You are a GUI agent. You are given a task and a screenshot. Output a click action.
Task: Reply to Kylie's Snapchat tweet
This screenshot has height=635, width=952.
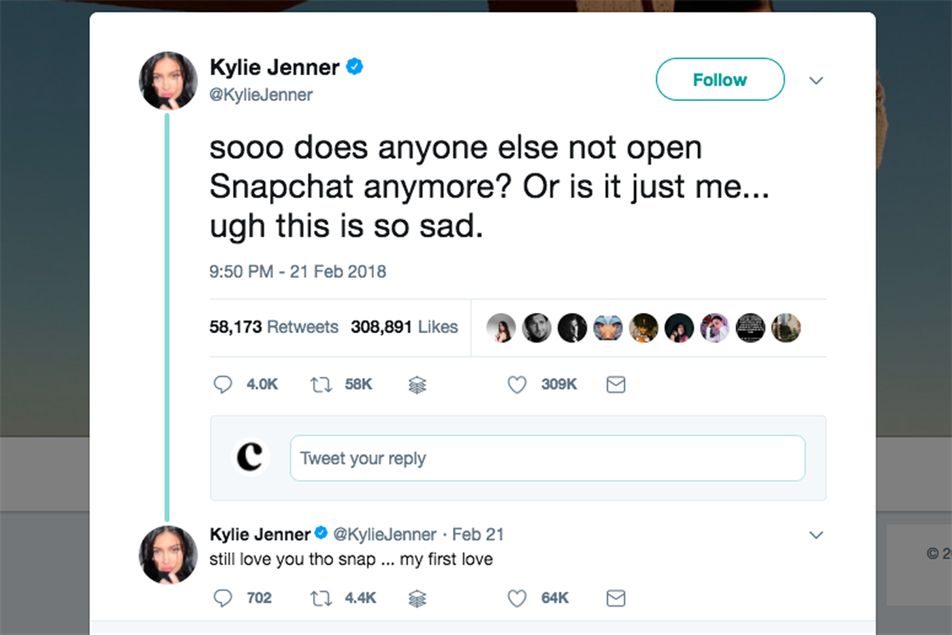point(222,384)
